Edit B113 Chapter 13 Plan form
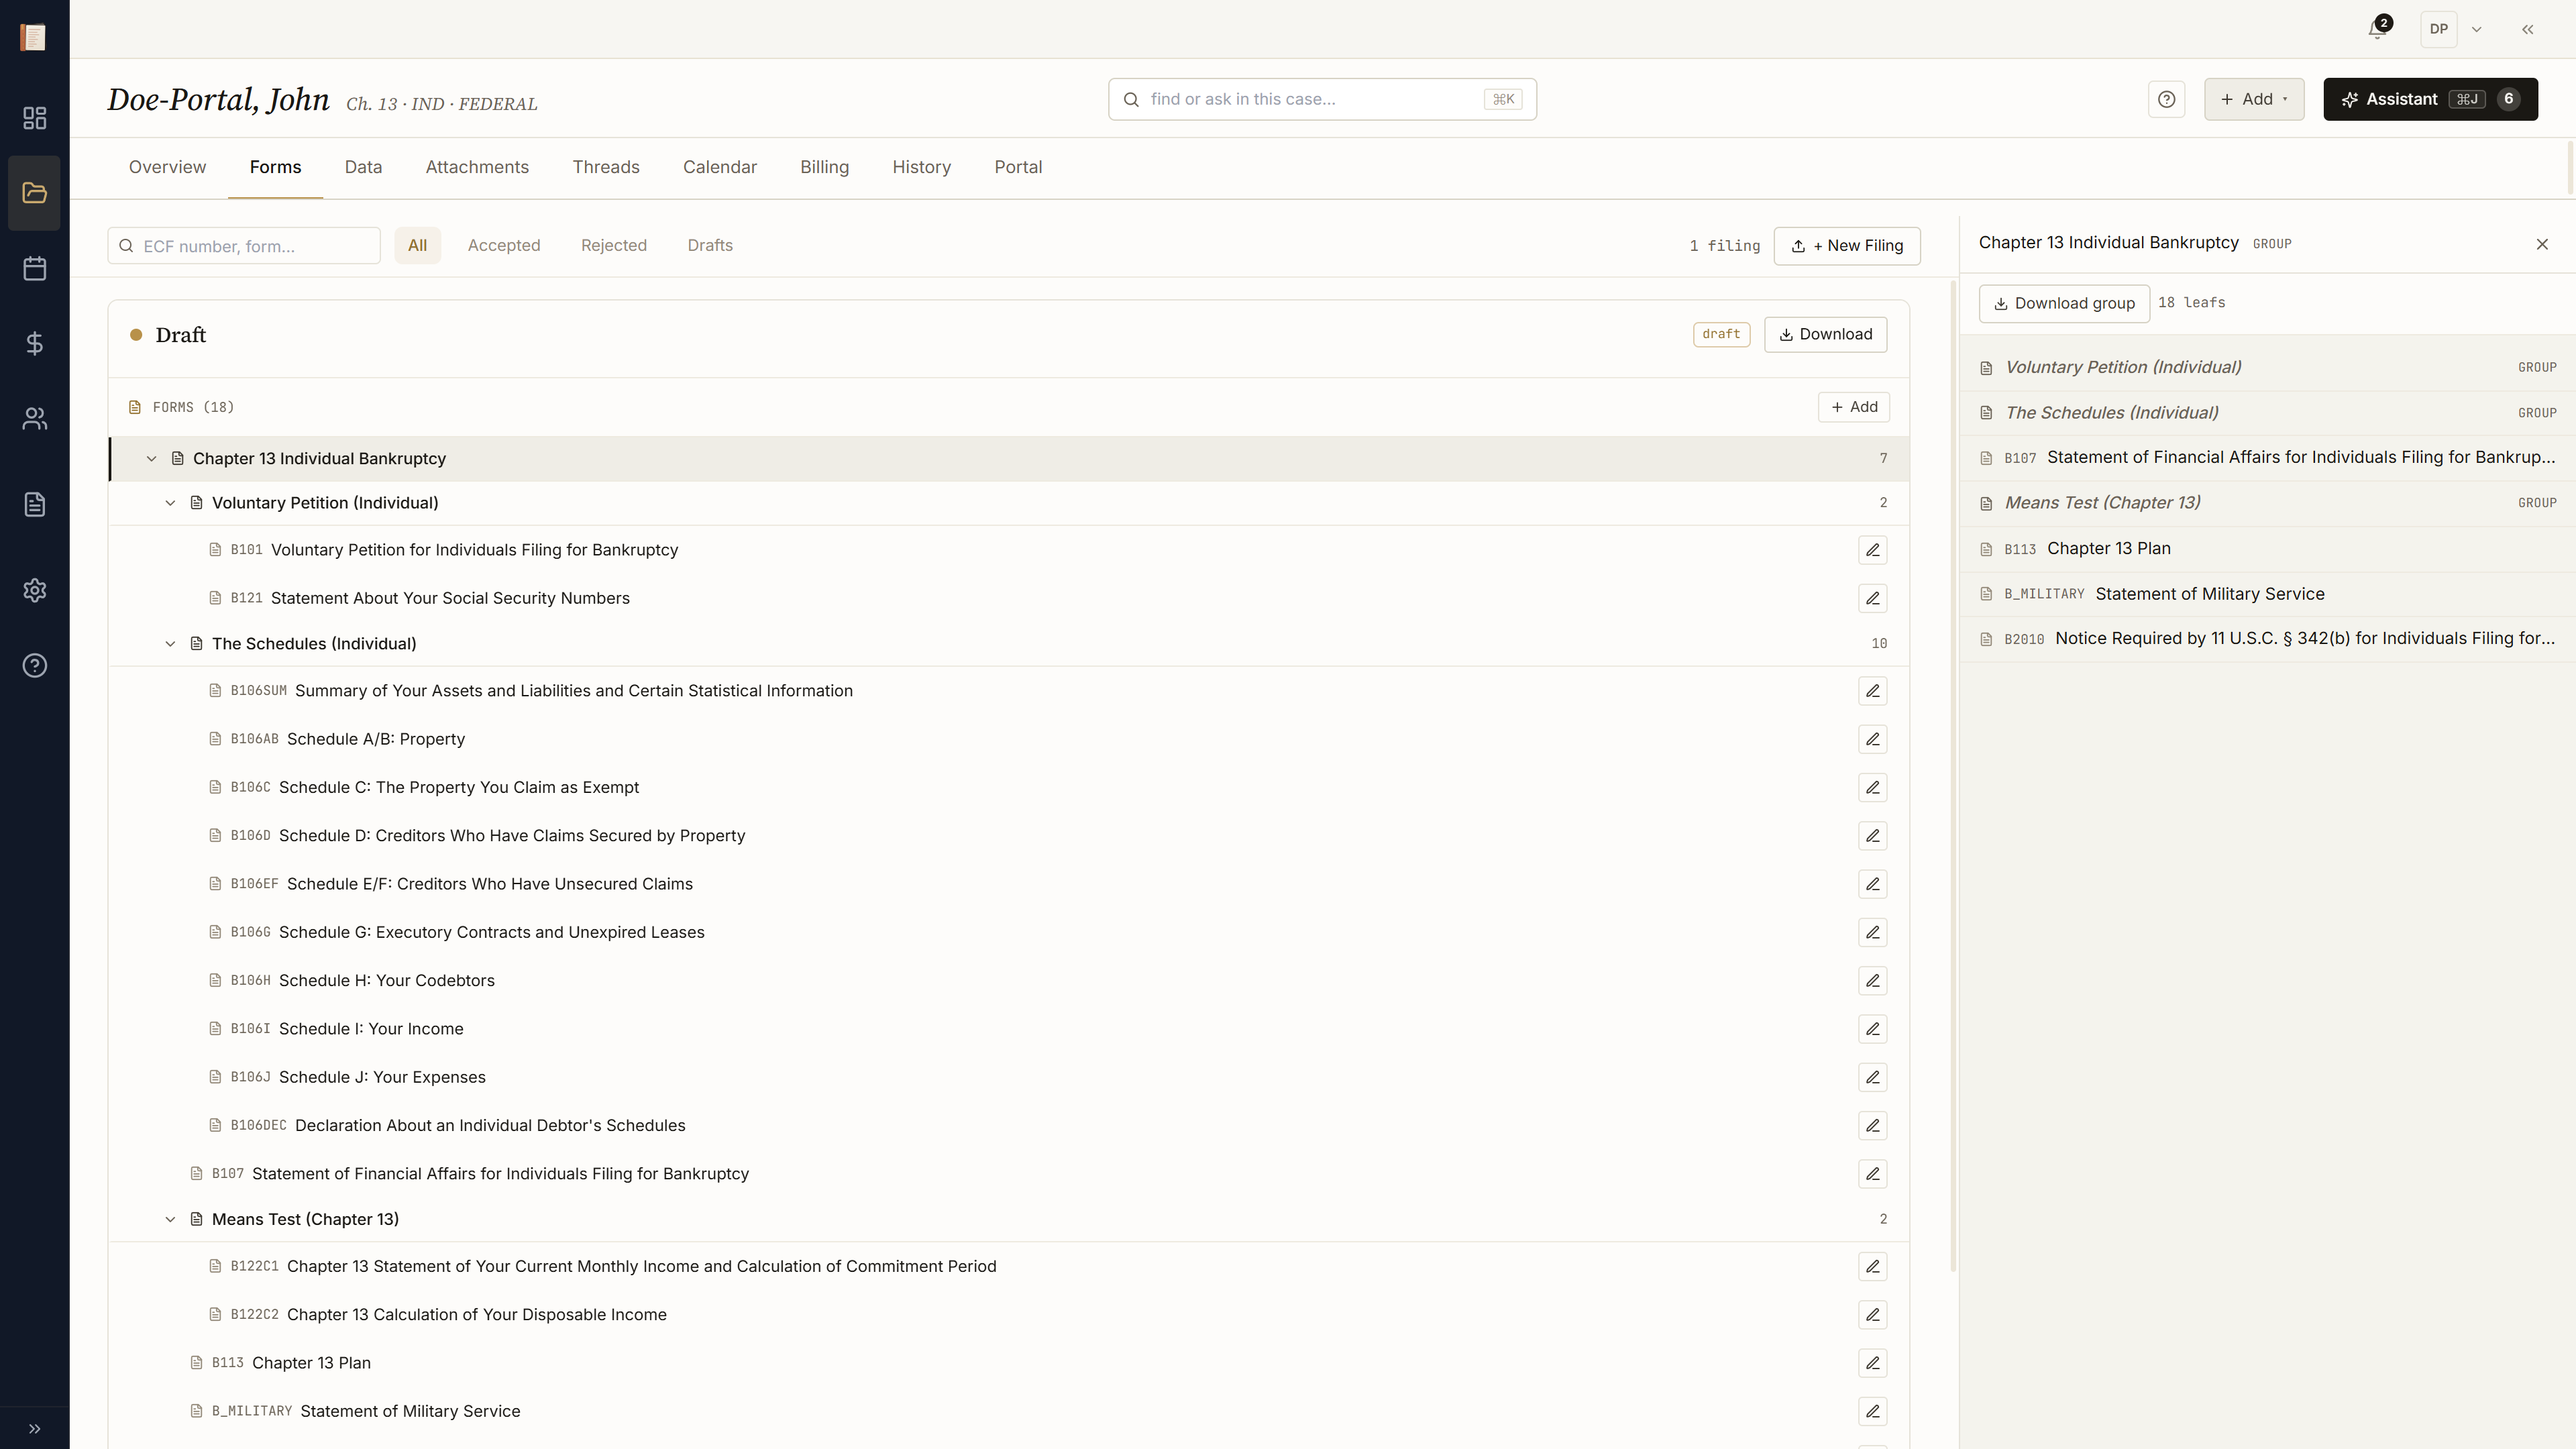The height and width of the screenshot is (1449, 2576). tap(1872, 1363)
